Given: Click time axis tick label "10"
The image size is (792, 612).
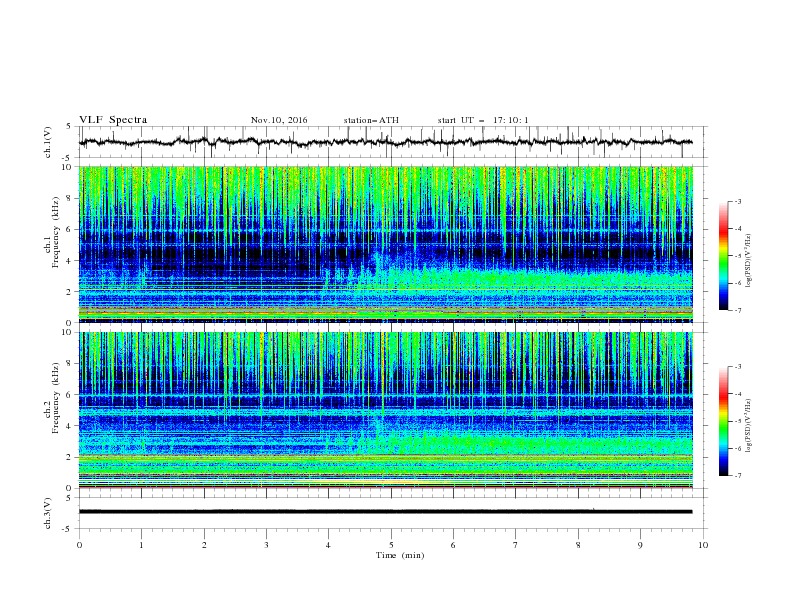Looking at the screenshot, I should 703,545.
